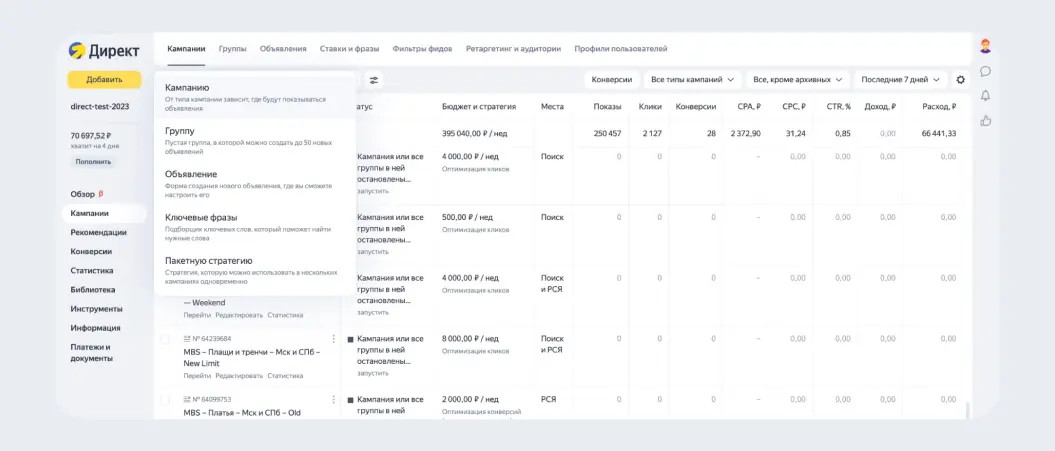Switch to the Объявления tab
This screenshot has height=451, width=1055.
[x=283, y=48]
